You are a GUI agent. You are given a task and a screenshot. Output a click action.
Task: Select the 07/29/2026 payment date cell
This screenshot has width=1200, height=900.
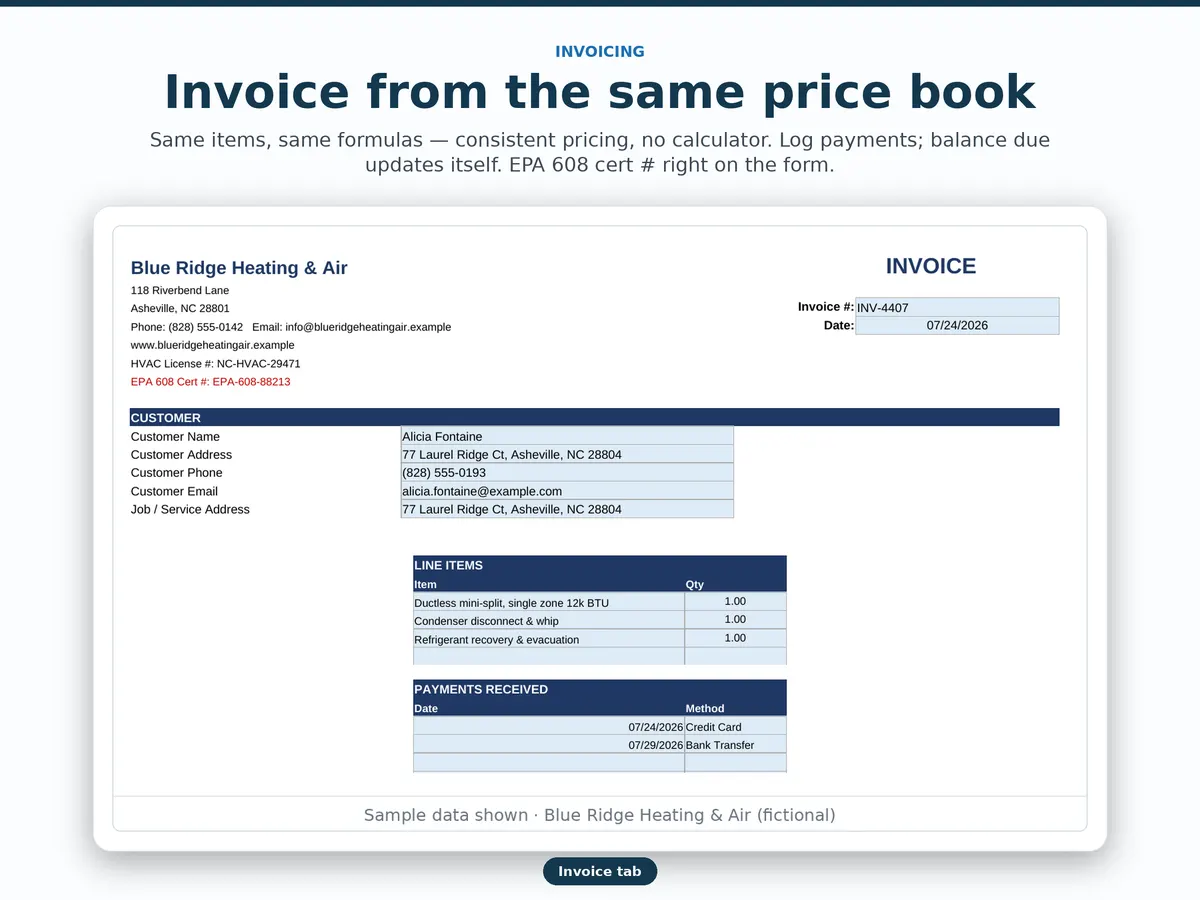tap(549, 744)
